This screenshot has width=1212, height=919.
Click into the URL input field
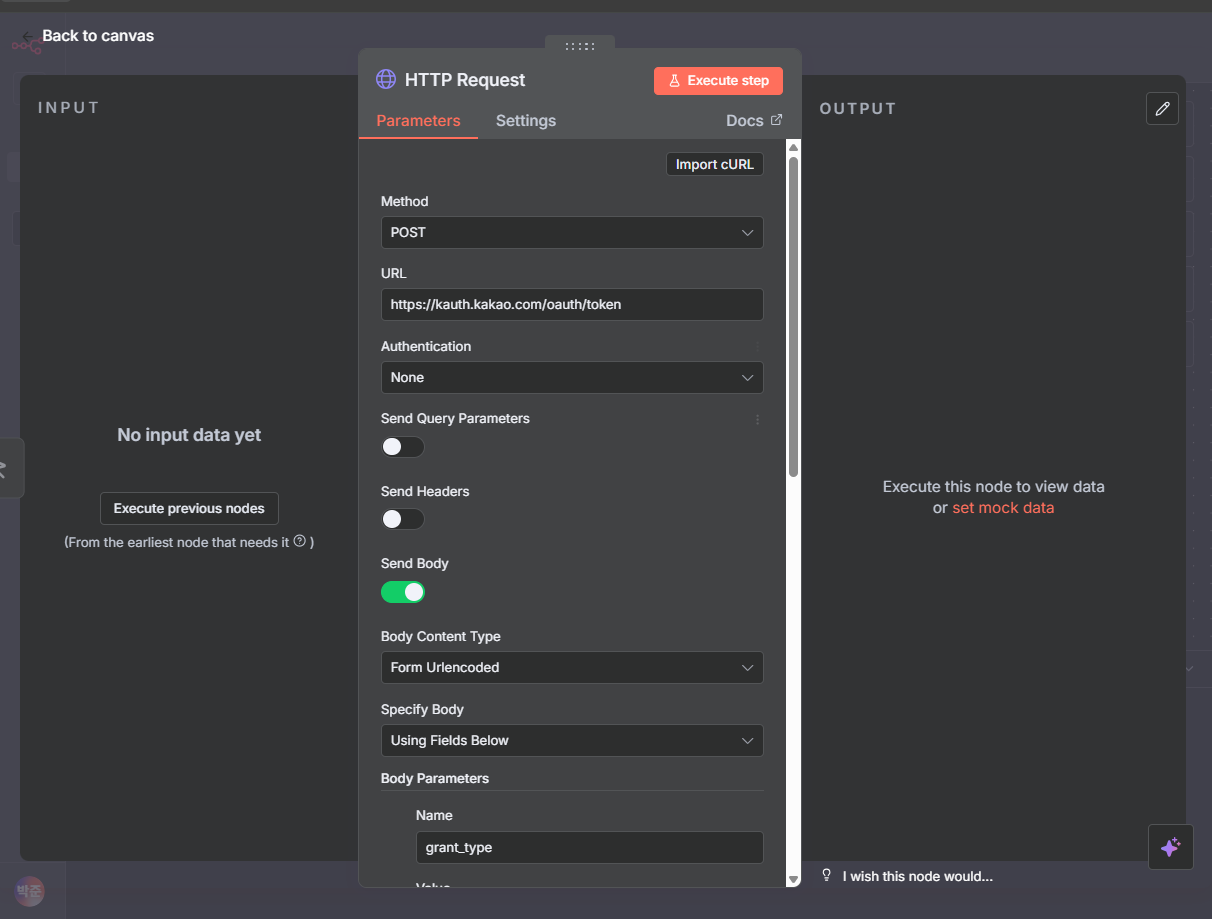[x=572, y=304]
